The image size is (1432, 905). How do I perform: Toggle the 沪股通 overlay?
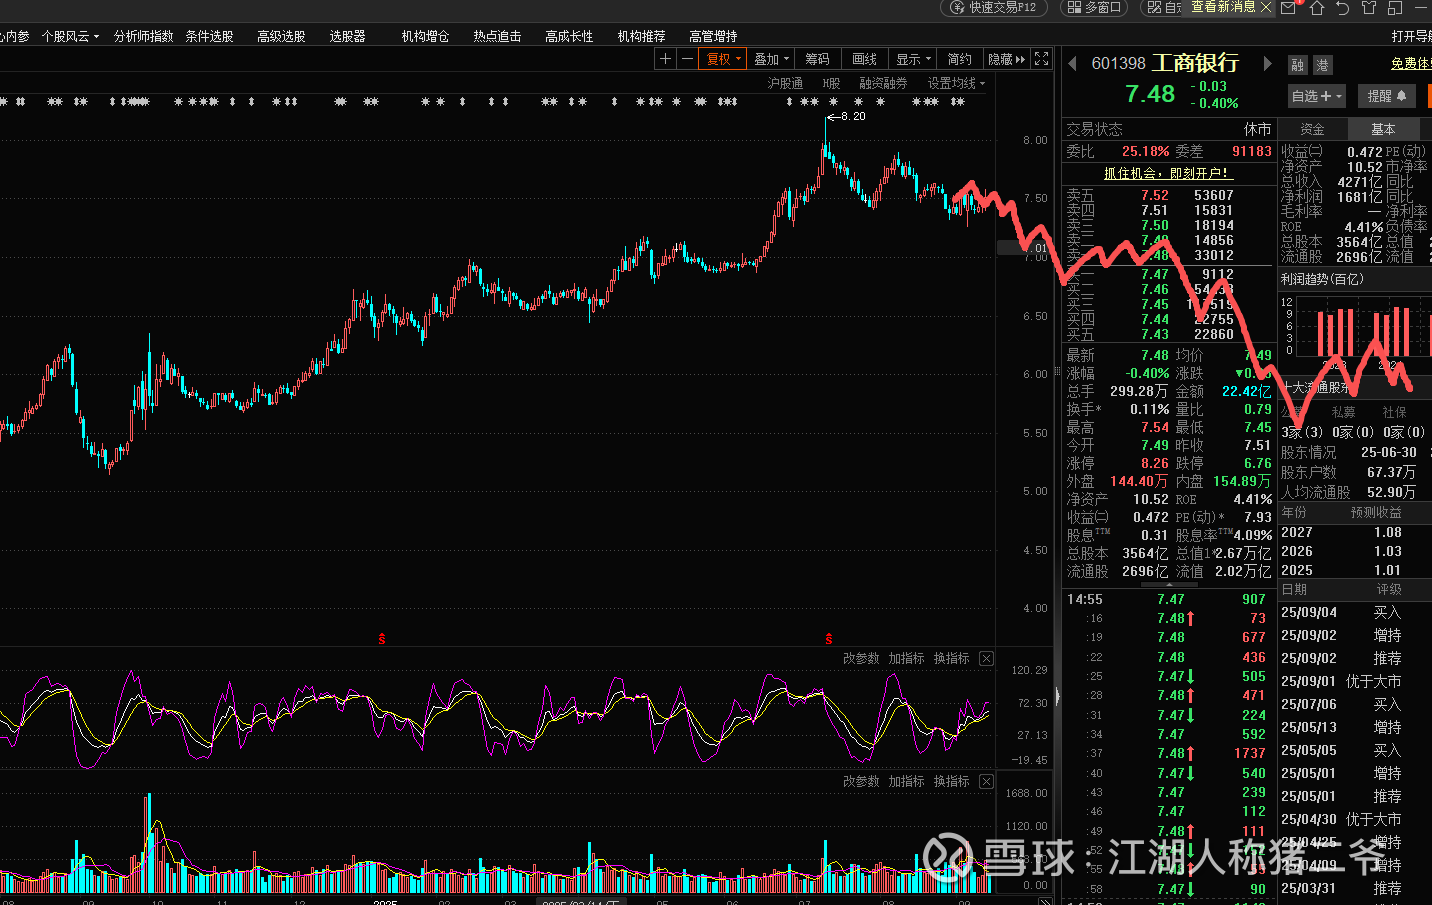click(x=785, y=83)
